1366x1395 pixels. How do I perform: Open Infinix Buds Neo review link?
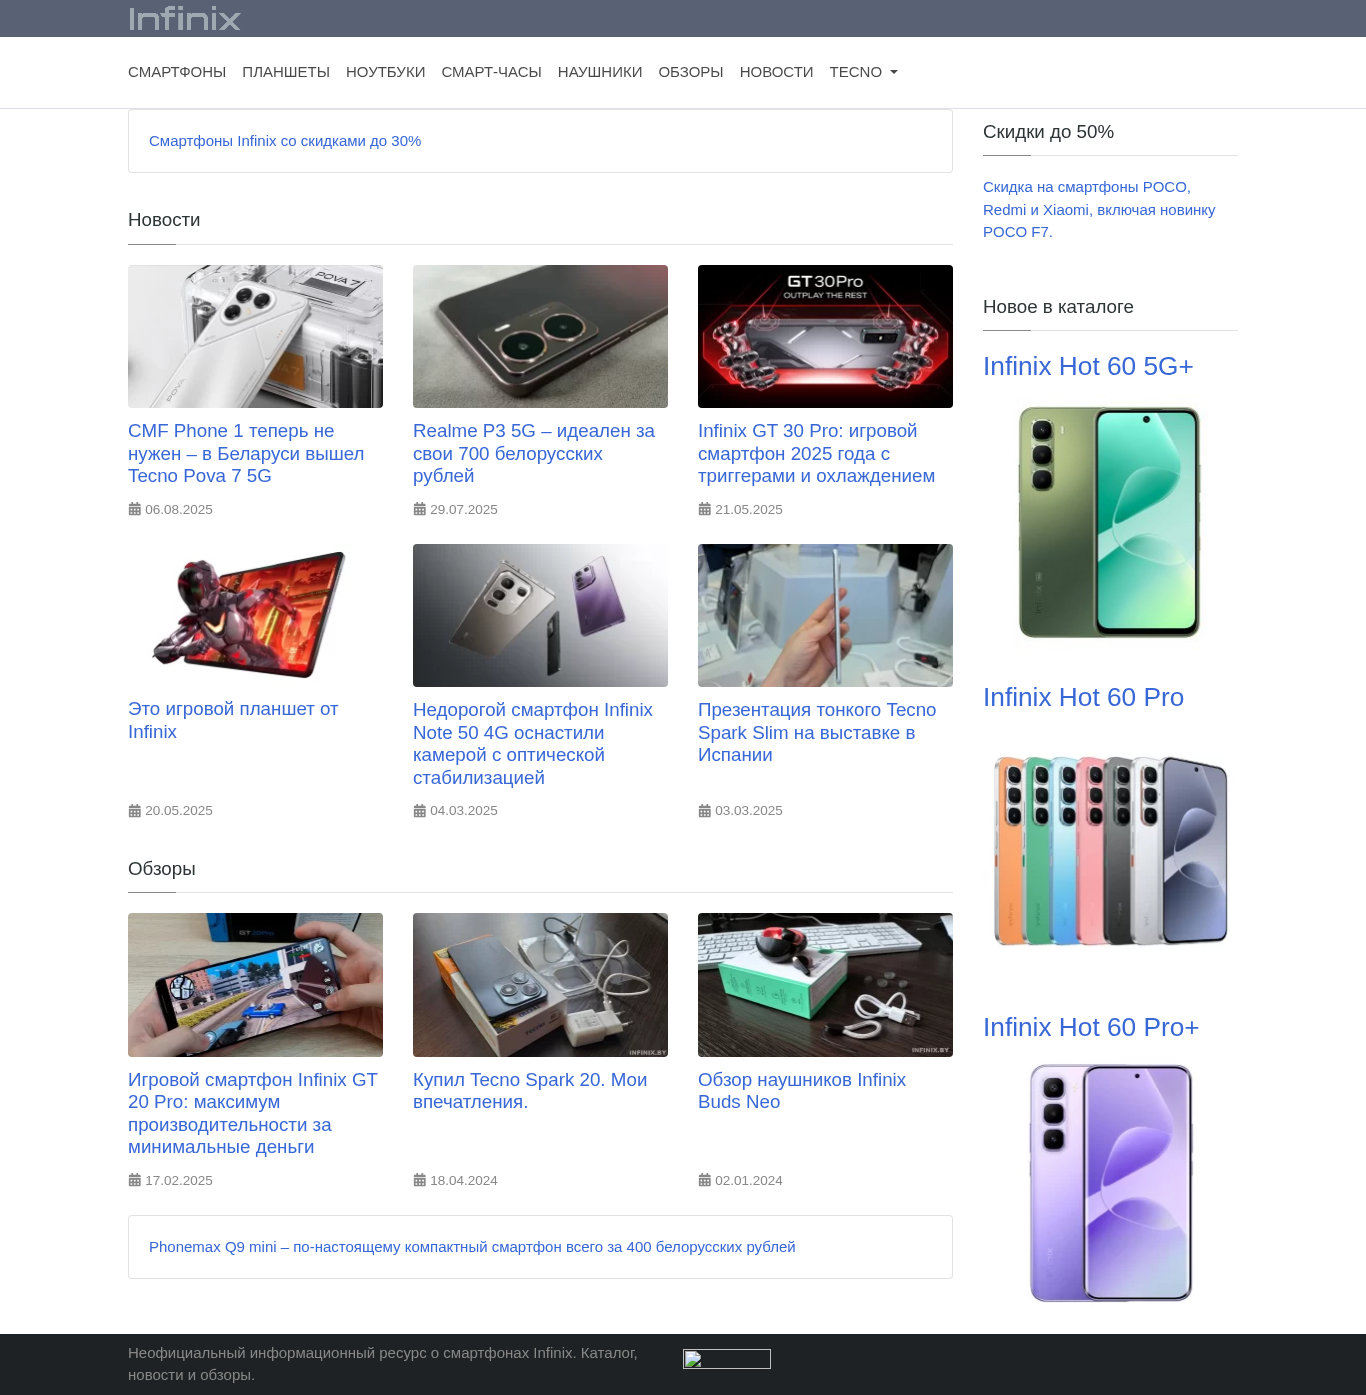[x=802, y=1091]
